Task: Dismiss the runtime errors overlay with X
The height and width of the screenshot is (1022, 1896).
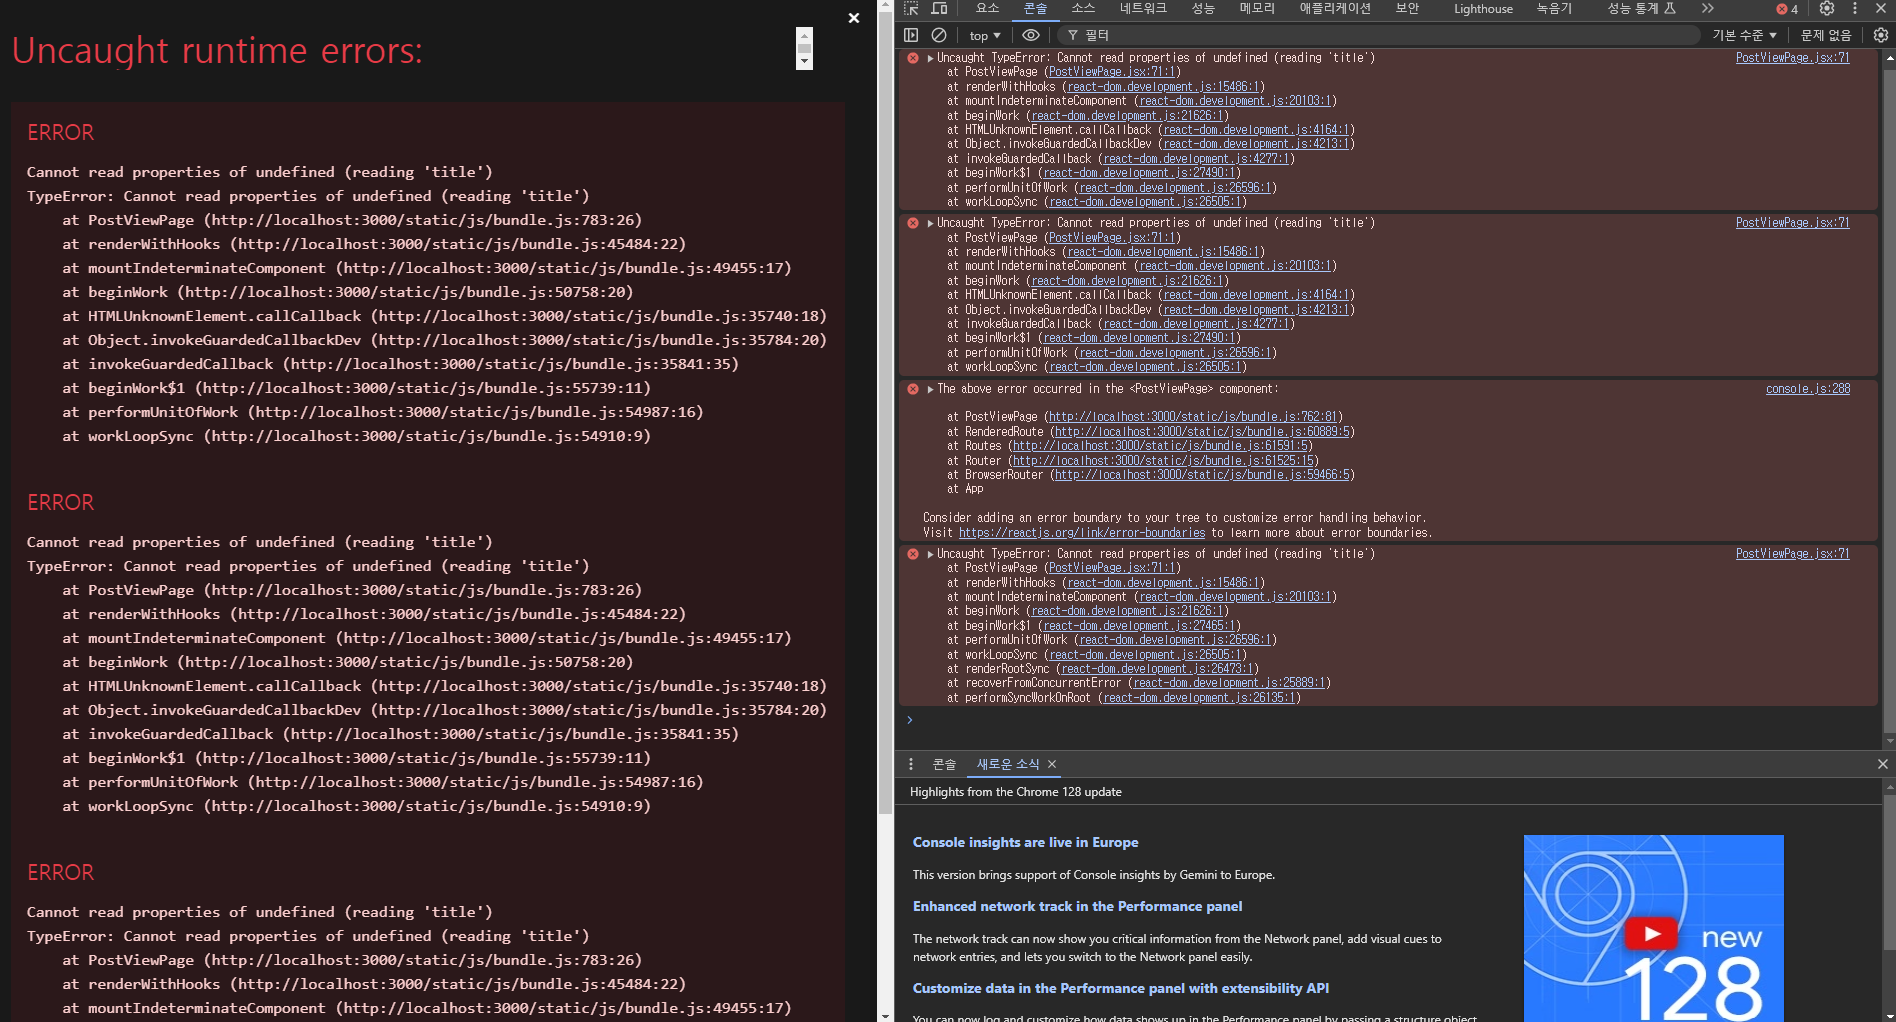Action: point(853,18)
